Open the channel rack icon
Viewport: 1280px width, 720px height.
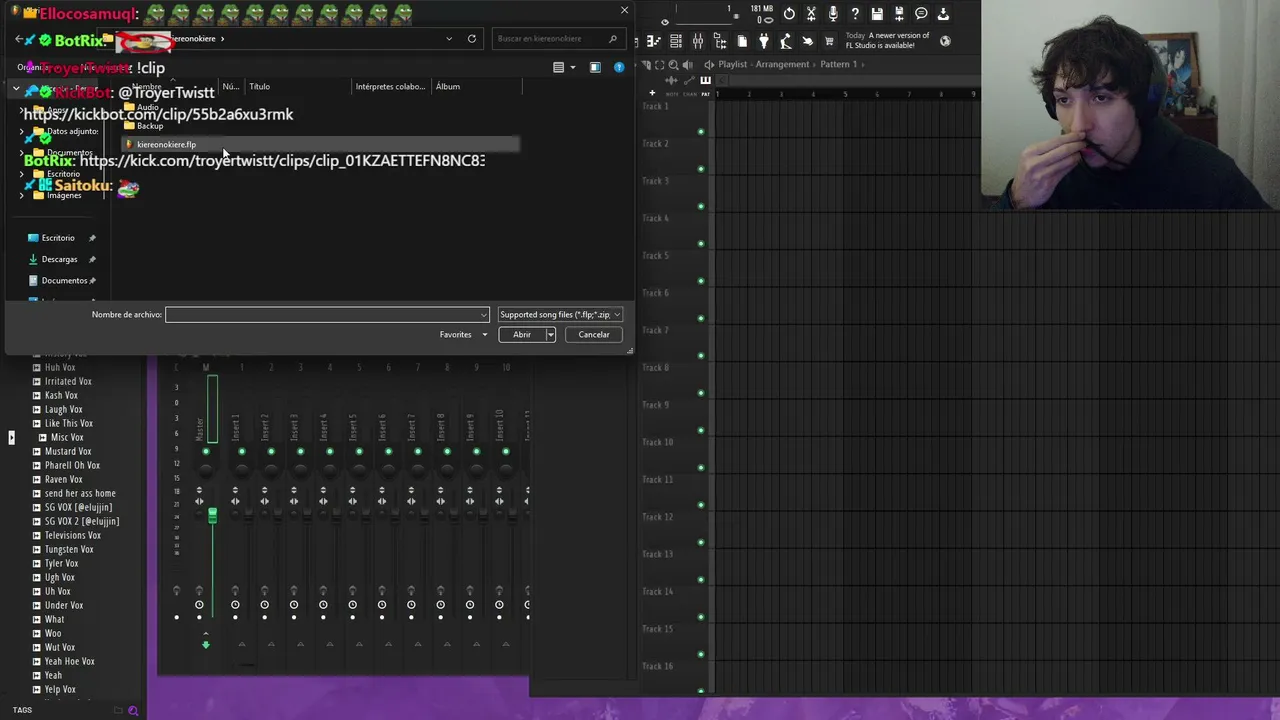coord(676,41)
